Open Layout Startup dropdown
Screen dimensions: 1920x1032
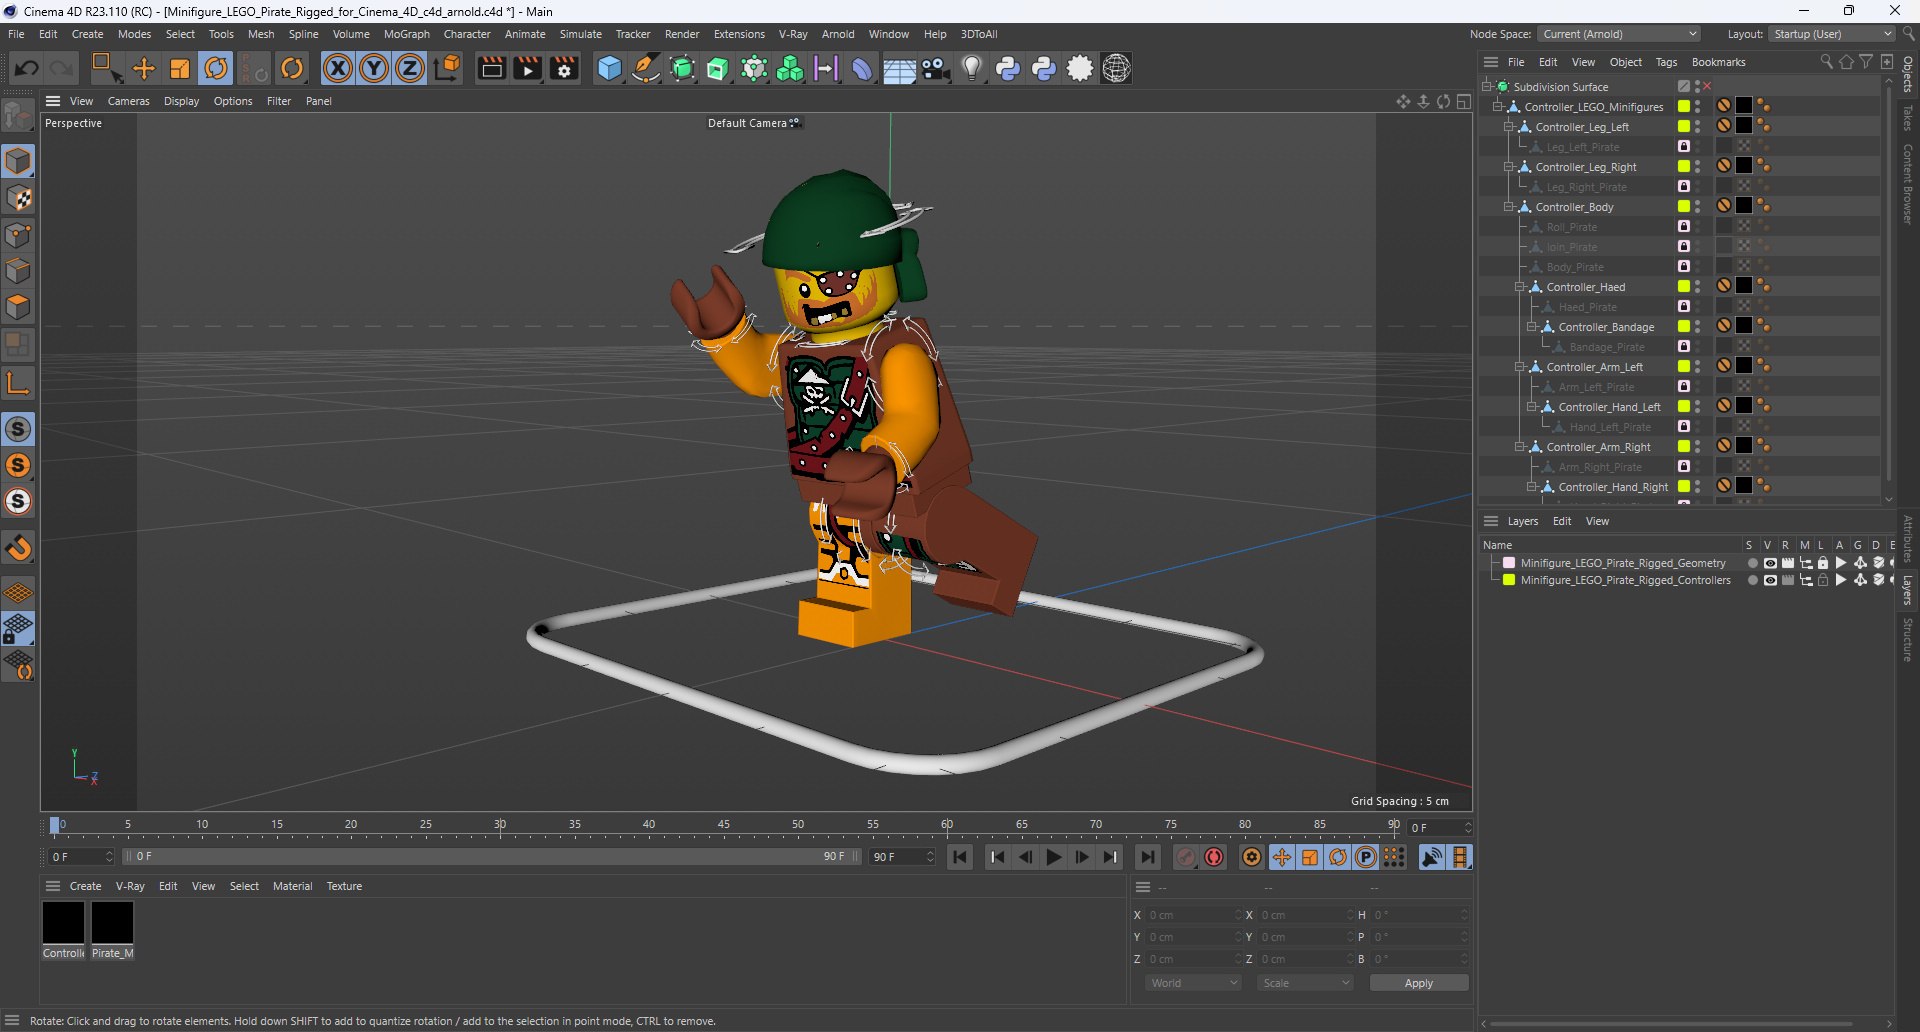coord(1832,34)
